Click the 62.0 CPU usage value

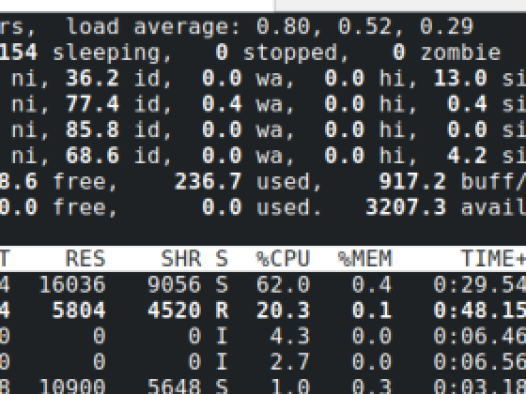click(x=282, y=285)
